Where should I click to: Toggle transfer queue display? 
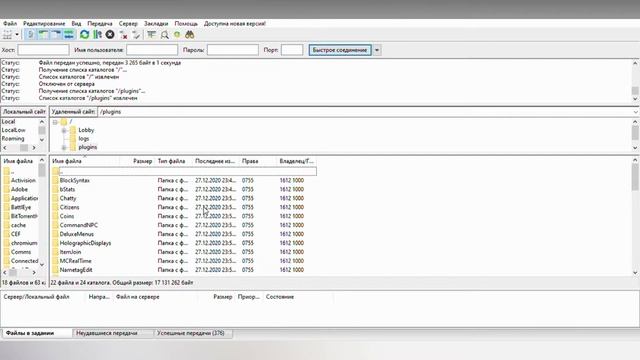[x=69, y=35]
